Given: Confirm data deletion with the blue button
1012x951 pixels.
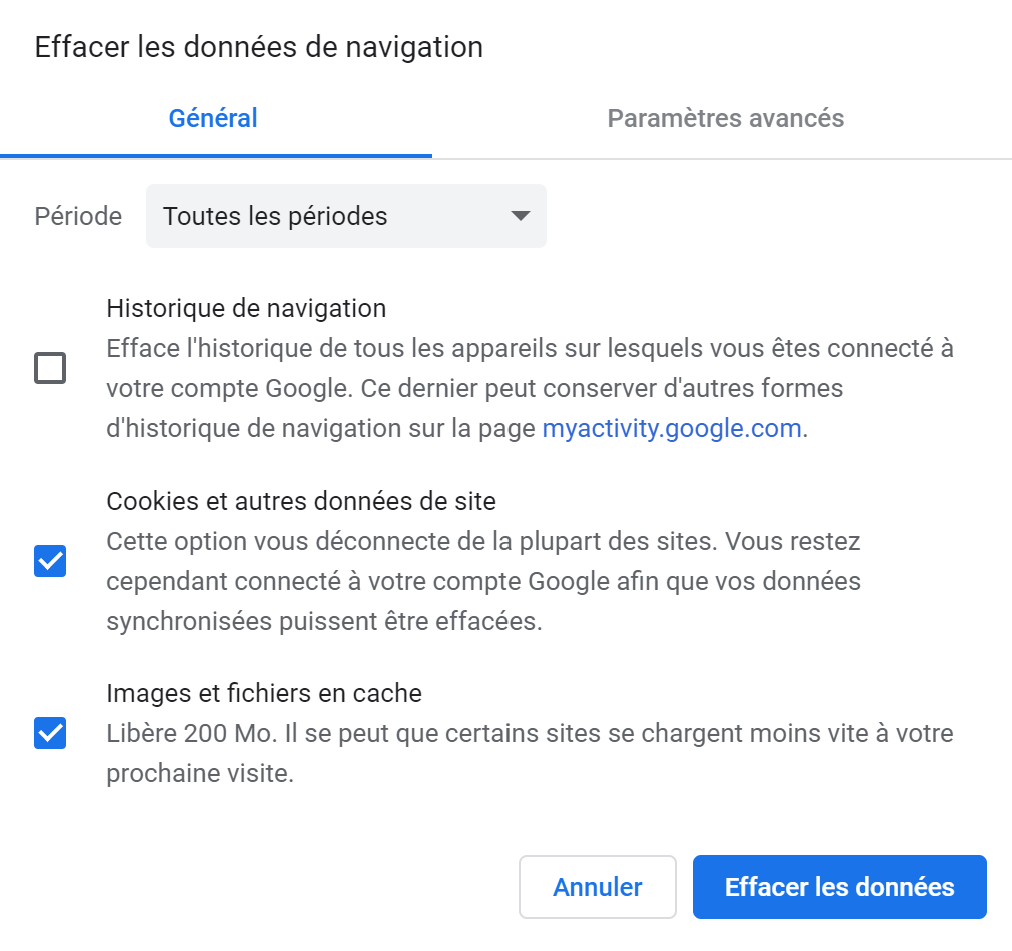Looking at the screenshot, I should click(839, 886).
